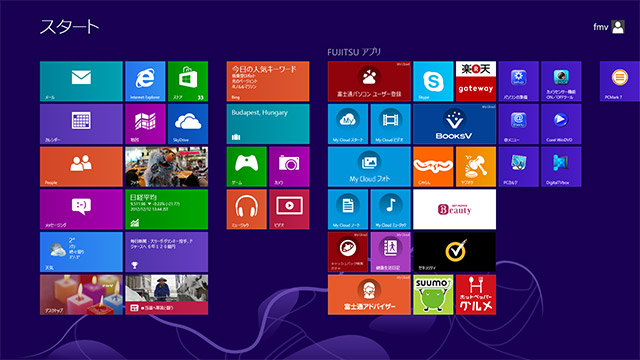Open the SUUMO green mascot tile
This screenshot has height=360, width=640.
click(x=433, y=294)
